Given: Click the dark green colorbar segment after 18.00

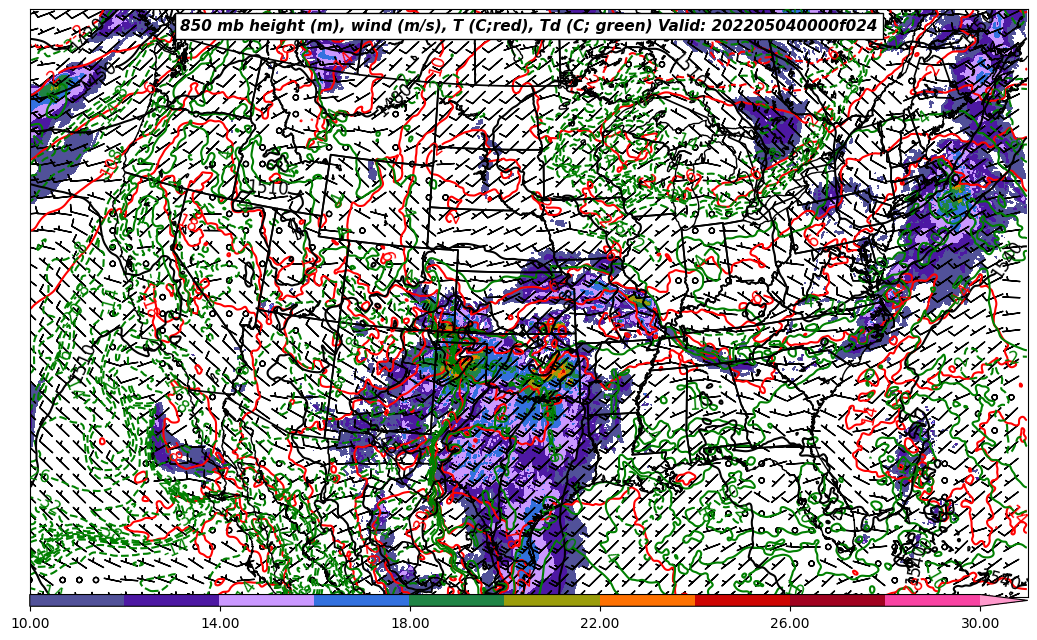Looking at the screenshot, I should [457, 600].
